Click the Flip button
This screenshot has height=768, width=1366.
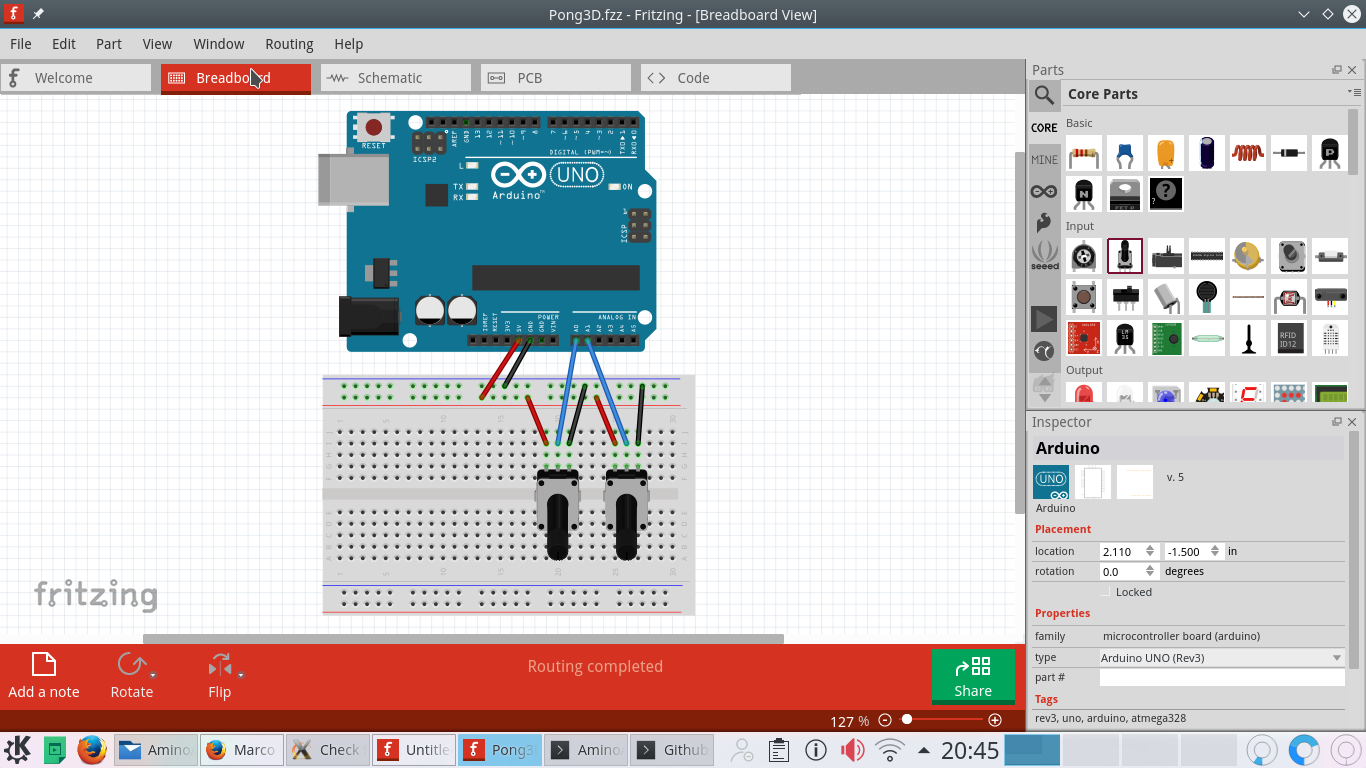[x=219, y=676]
